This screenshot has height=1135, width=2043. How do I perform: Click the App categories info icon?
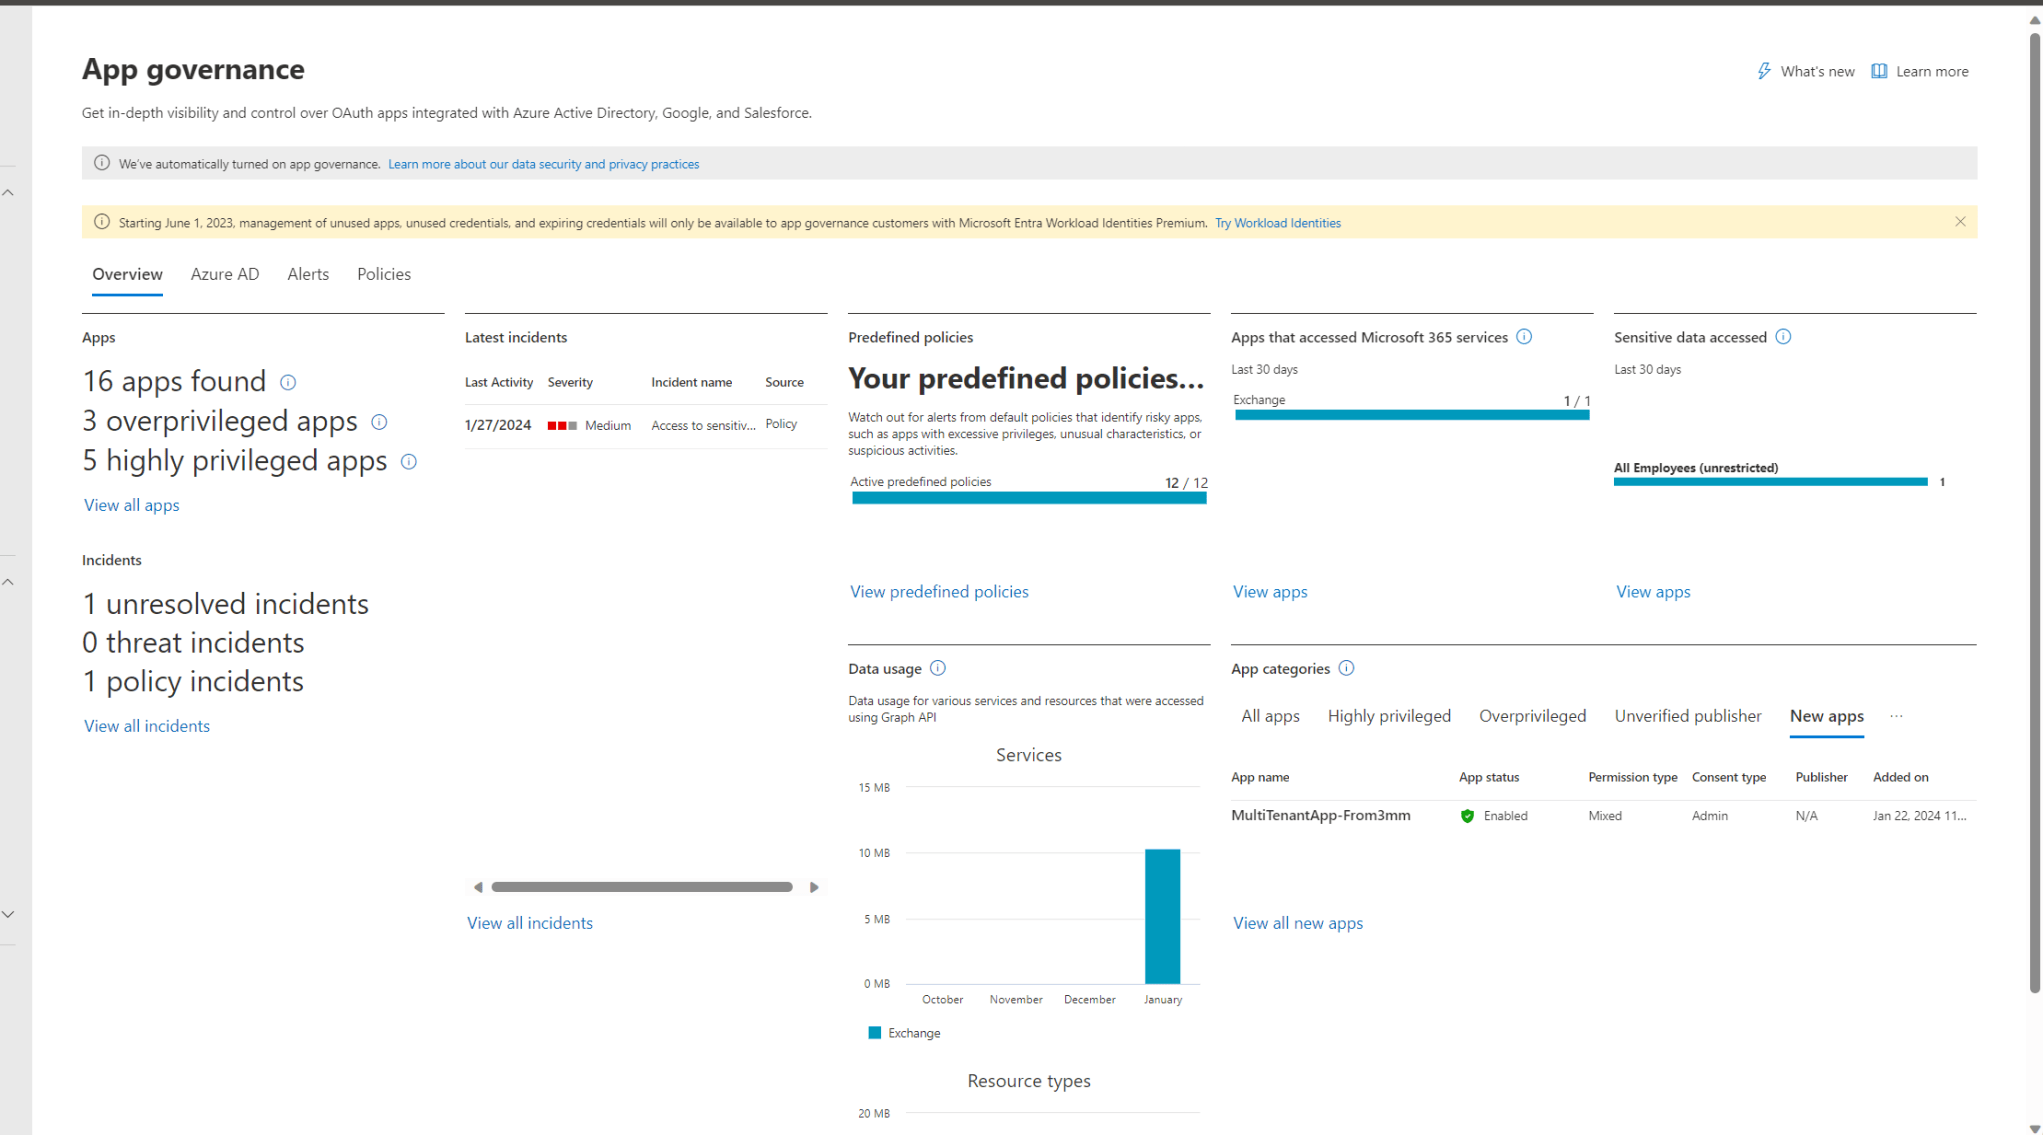pos(1347,668)
